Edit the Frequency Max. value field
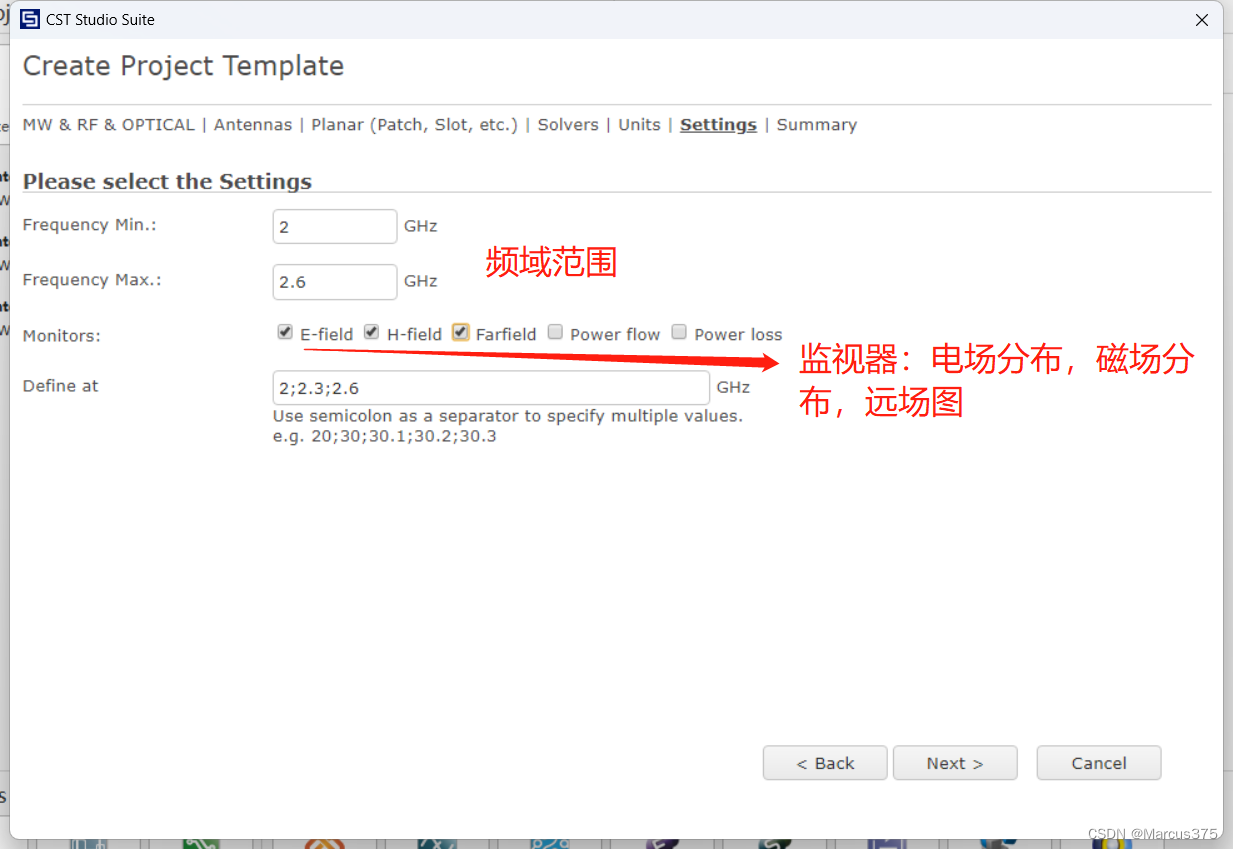The width and height of the screenshot is (1233, 849). point(334,281)
